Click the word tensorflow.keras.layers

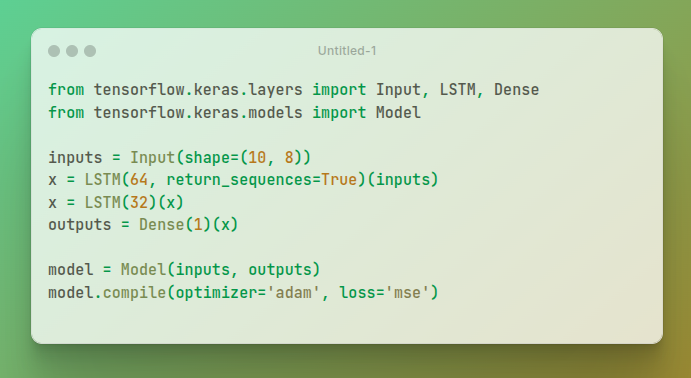click(198, 90)
